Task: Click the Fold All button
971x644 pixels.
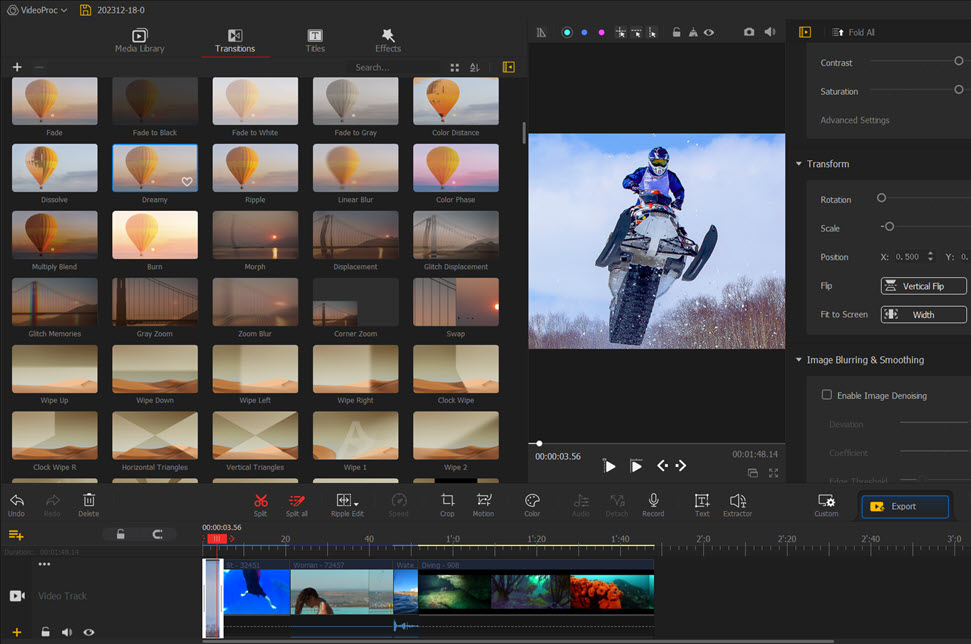Action: pos(855,31)
